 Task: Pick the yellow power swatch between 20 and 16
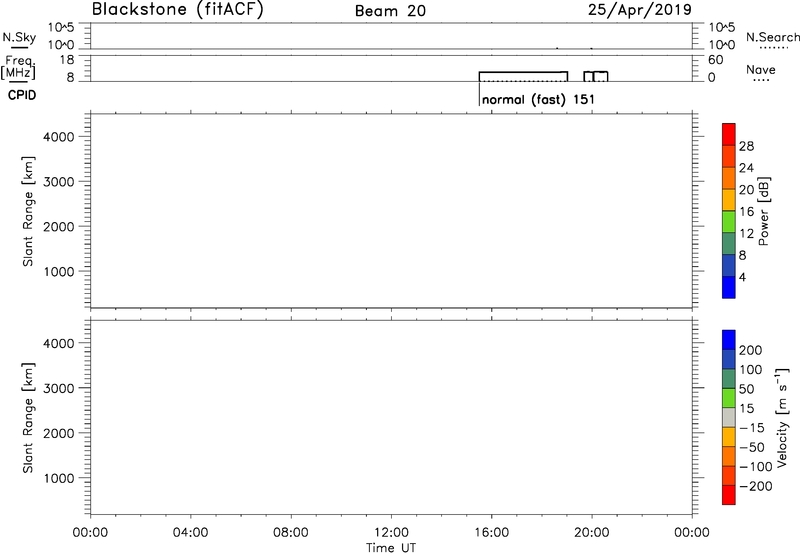729,199
